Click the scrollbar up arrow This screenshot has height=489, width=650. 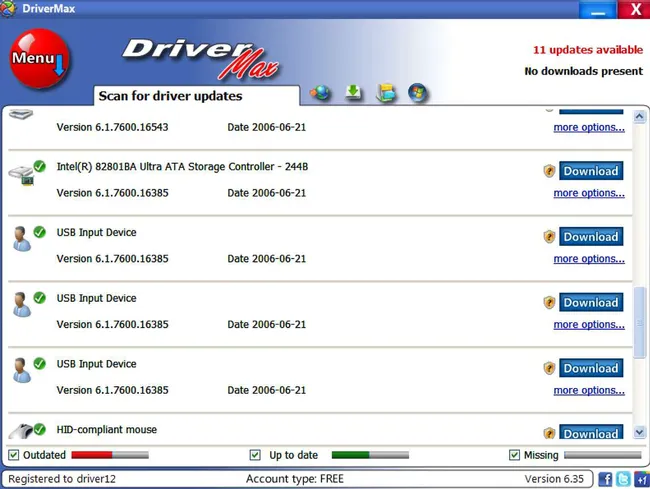click(x=639, y=116)
